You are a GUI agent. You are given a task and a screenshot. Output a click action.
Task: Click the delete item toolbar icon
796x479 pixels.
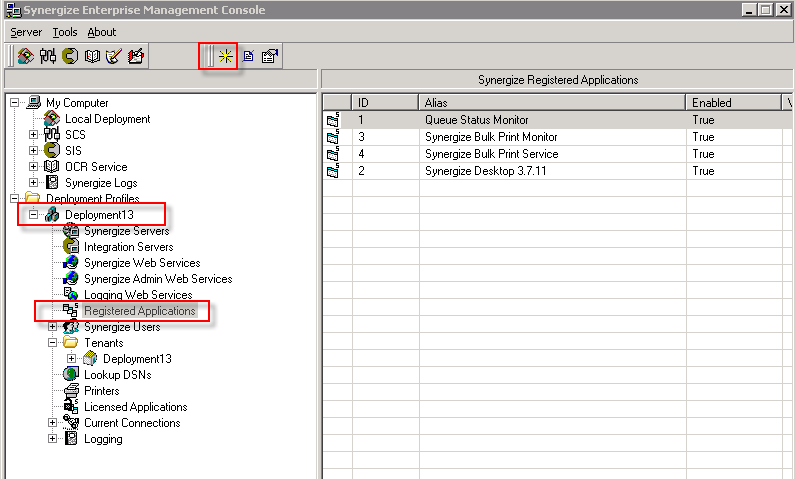248,56
